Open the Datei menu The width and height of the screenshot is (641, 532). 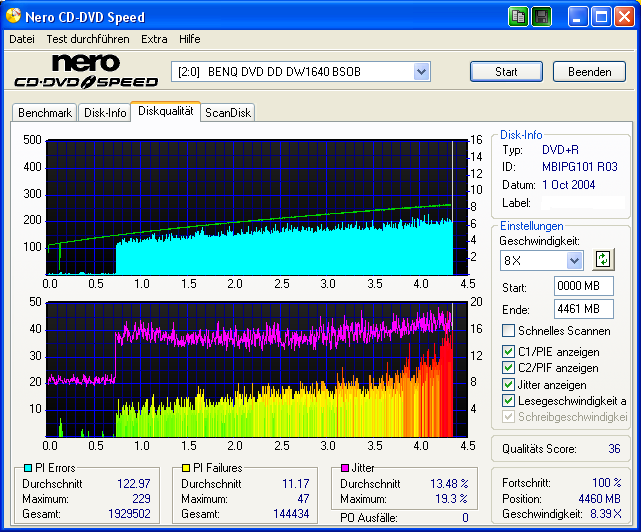(21, 39)
